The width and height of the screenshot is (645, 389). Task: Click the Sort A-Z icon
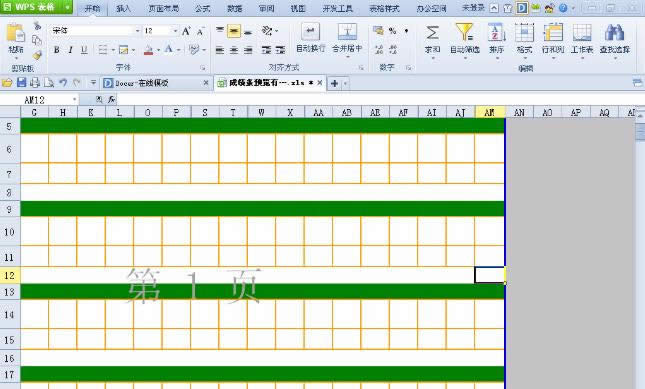(x=497, y=32)
